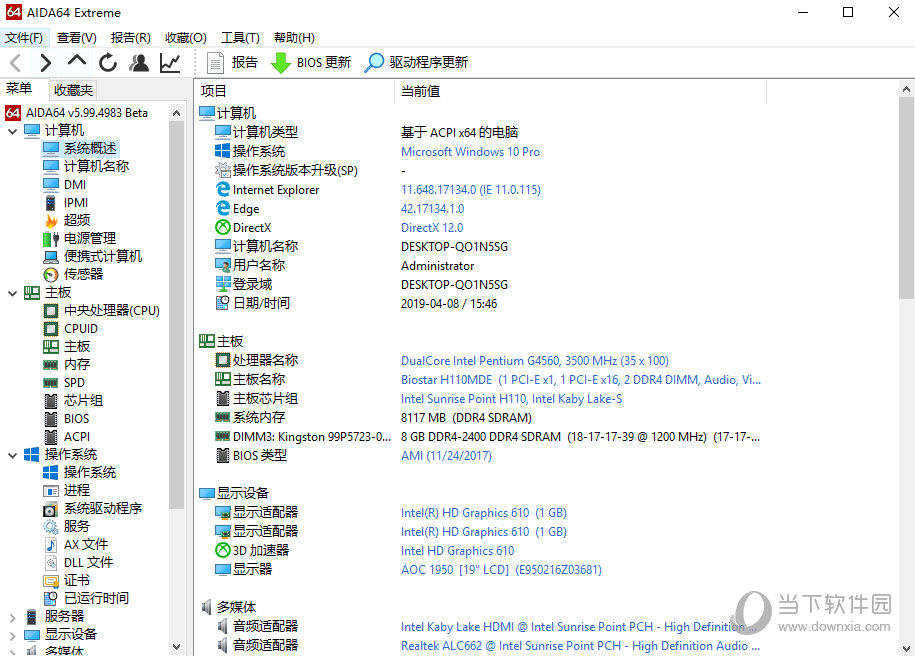Open the 传感器 gauge icon item
Image resolution: width=915 pixels, height=656 pixels.
(74, 274)
